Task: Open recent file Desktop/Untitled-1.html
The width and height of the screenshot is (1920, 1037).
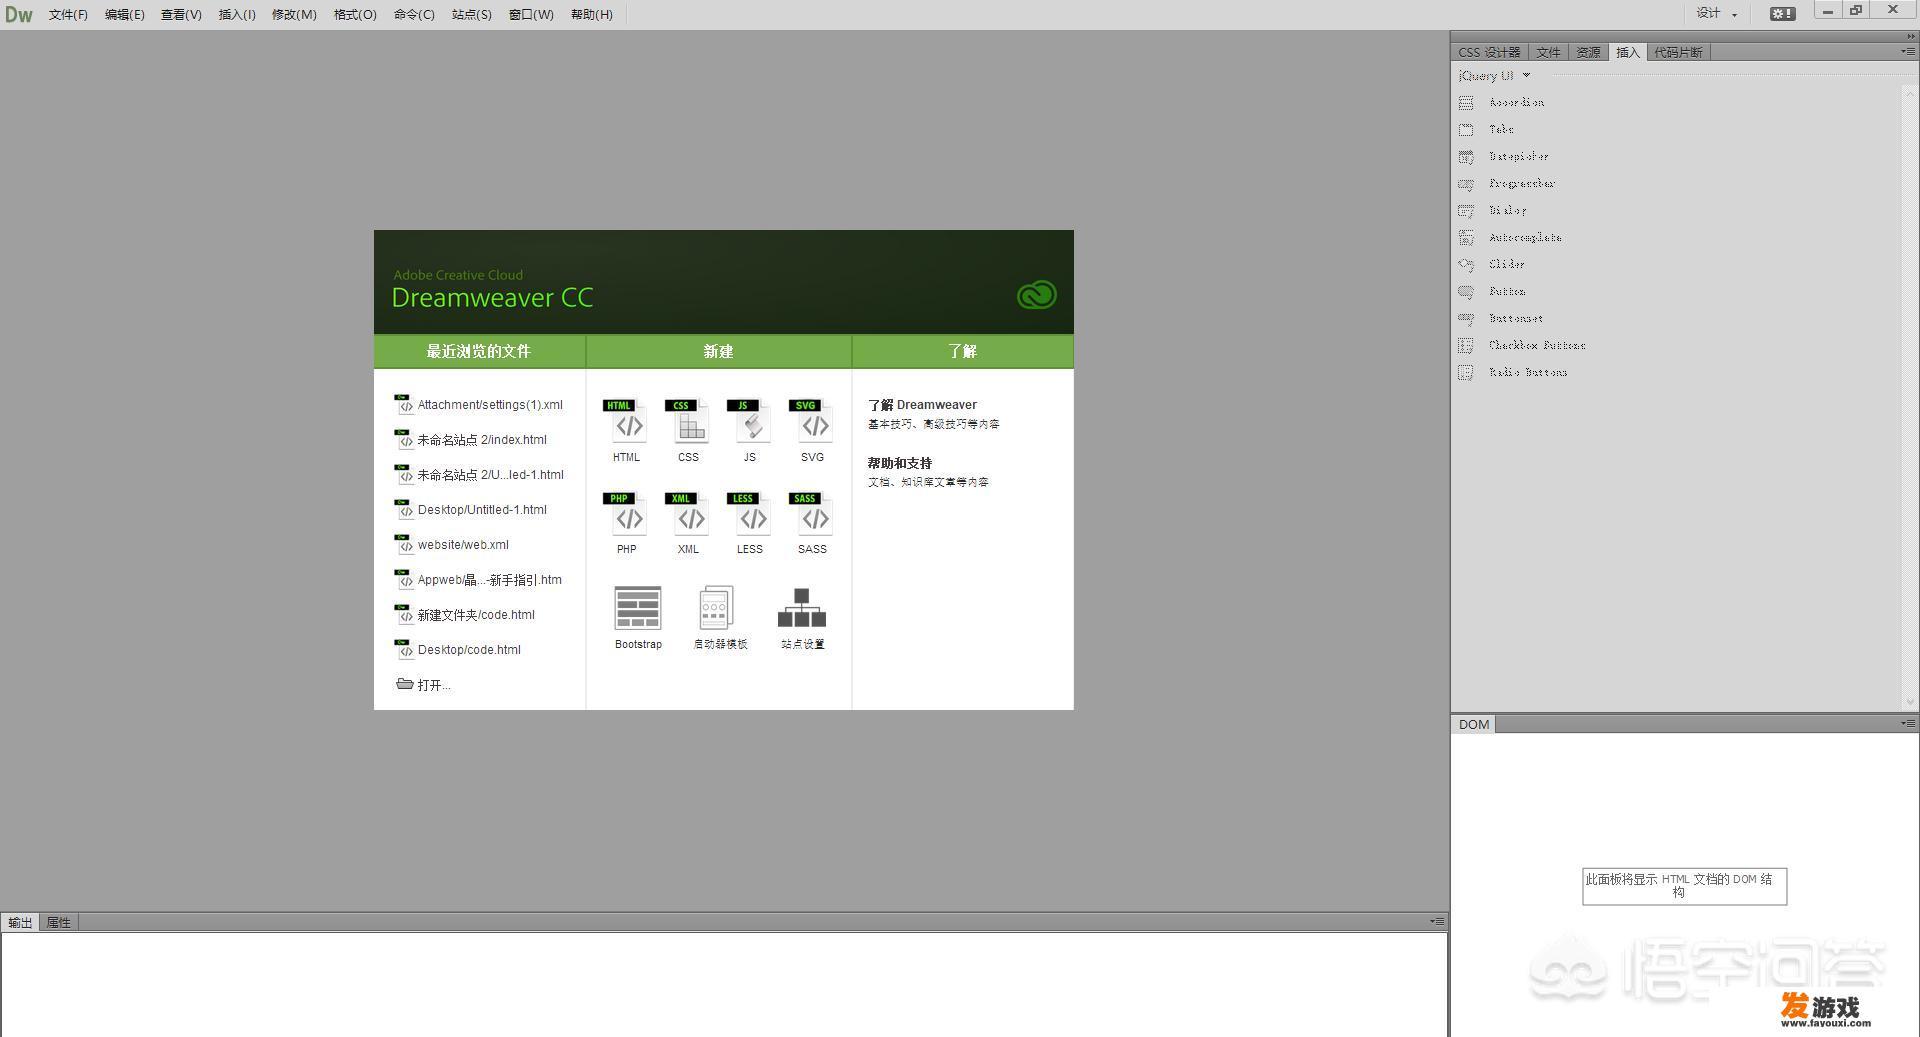Action: click(x=471, y=510)
